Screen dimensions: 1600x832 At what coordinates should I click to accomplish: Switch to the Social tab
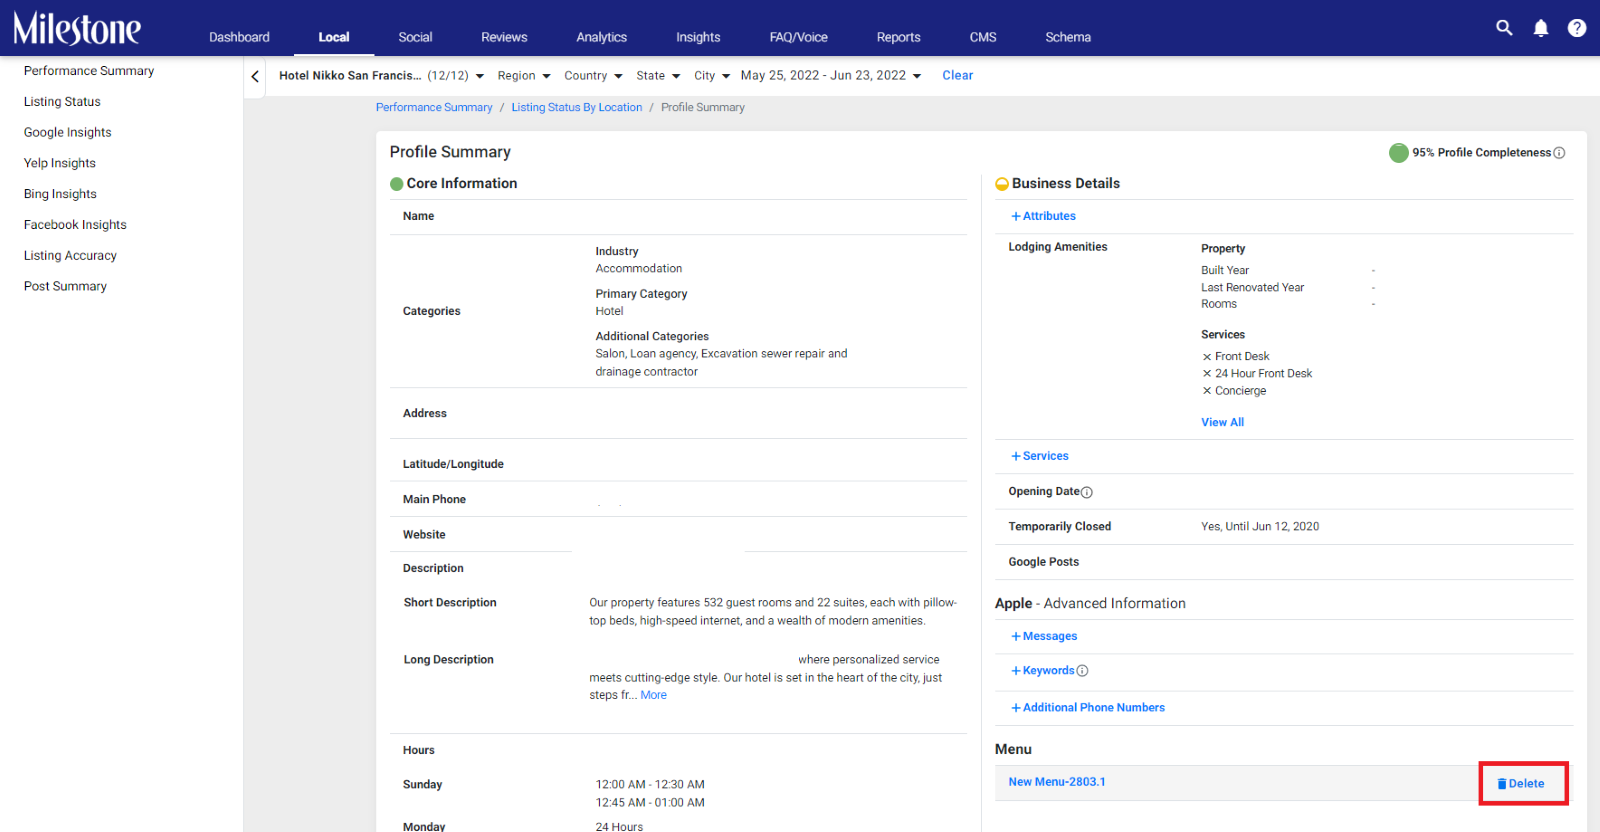tap(415, 37)
